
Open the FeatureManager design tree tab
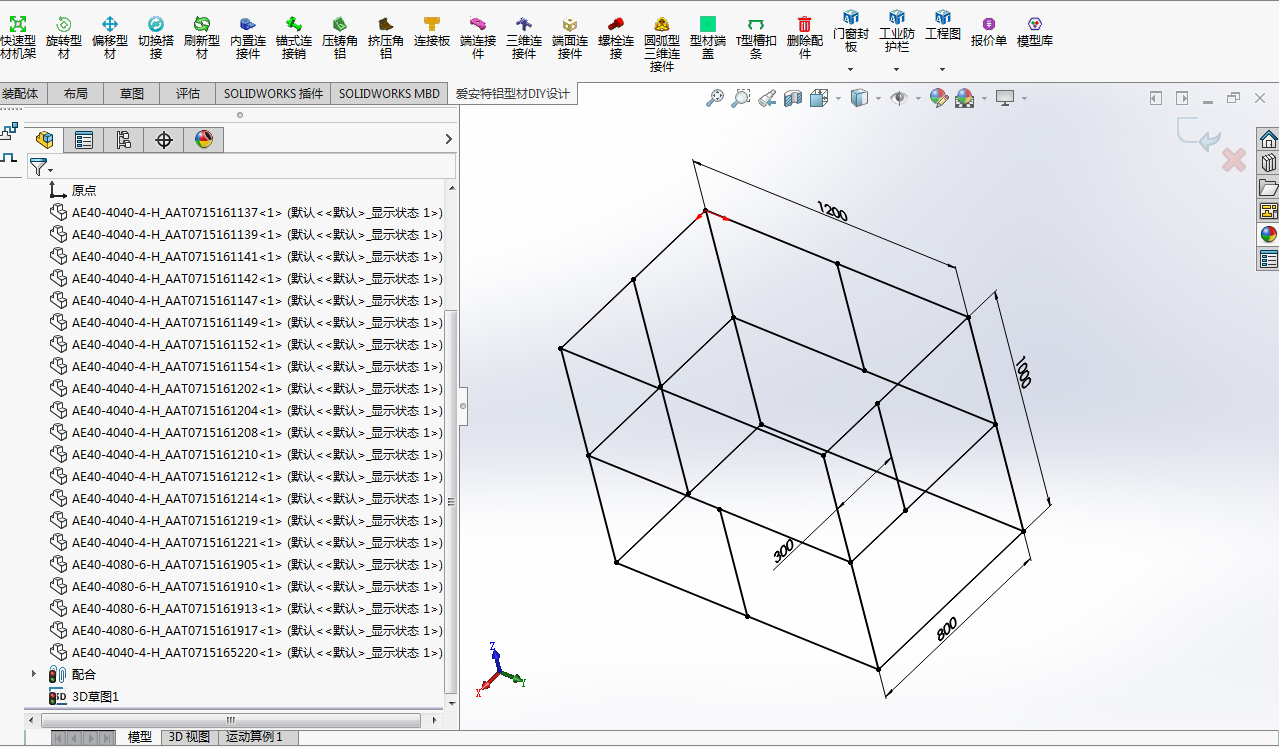pos(44,140)
